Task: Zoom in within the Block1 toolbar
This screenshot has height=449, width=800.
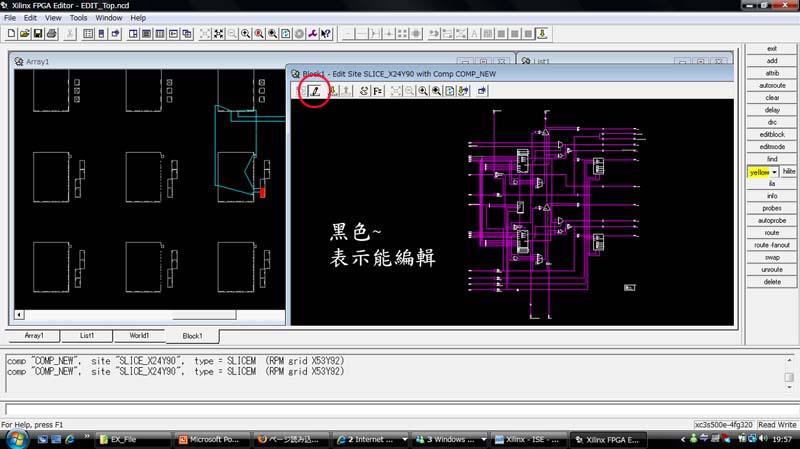Action: pos(423,91)
